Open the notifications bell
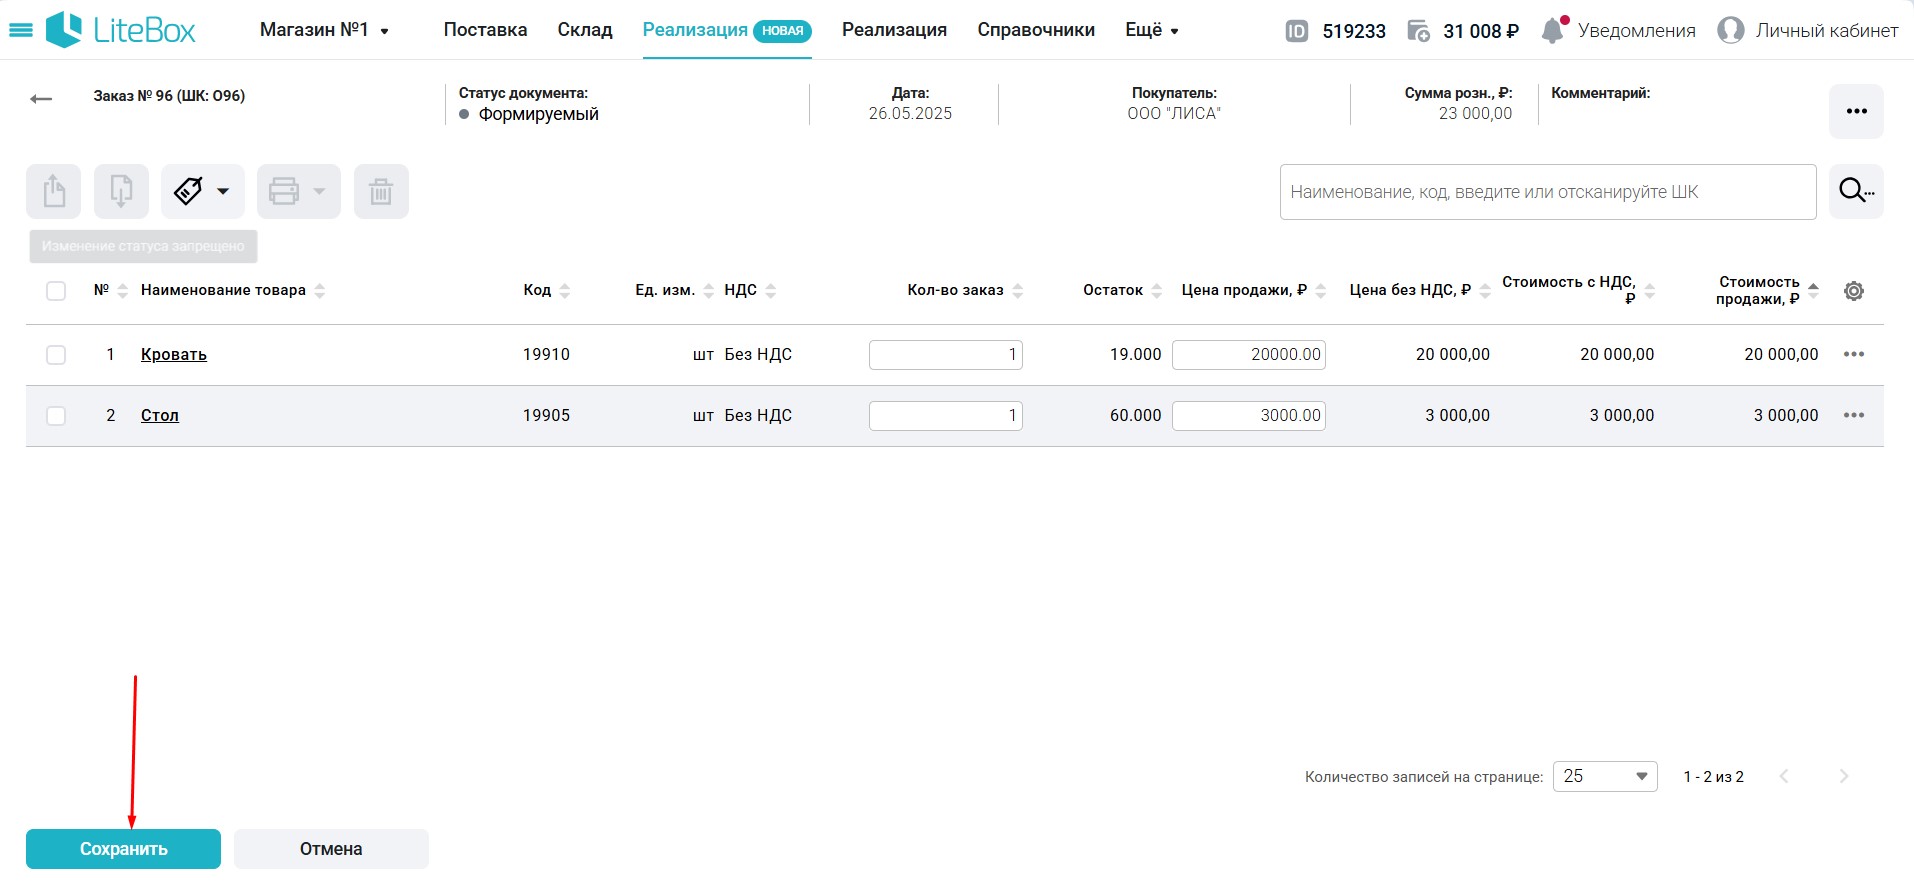 coord(1552,31)
